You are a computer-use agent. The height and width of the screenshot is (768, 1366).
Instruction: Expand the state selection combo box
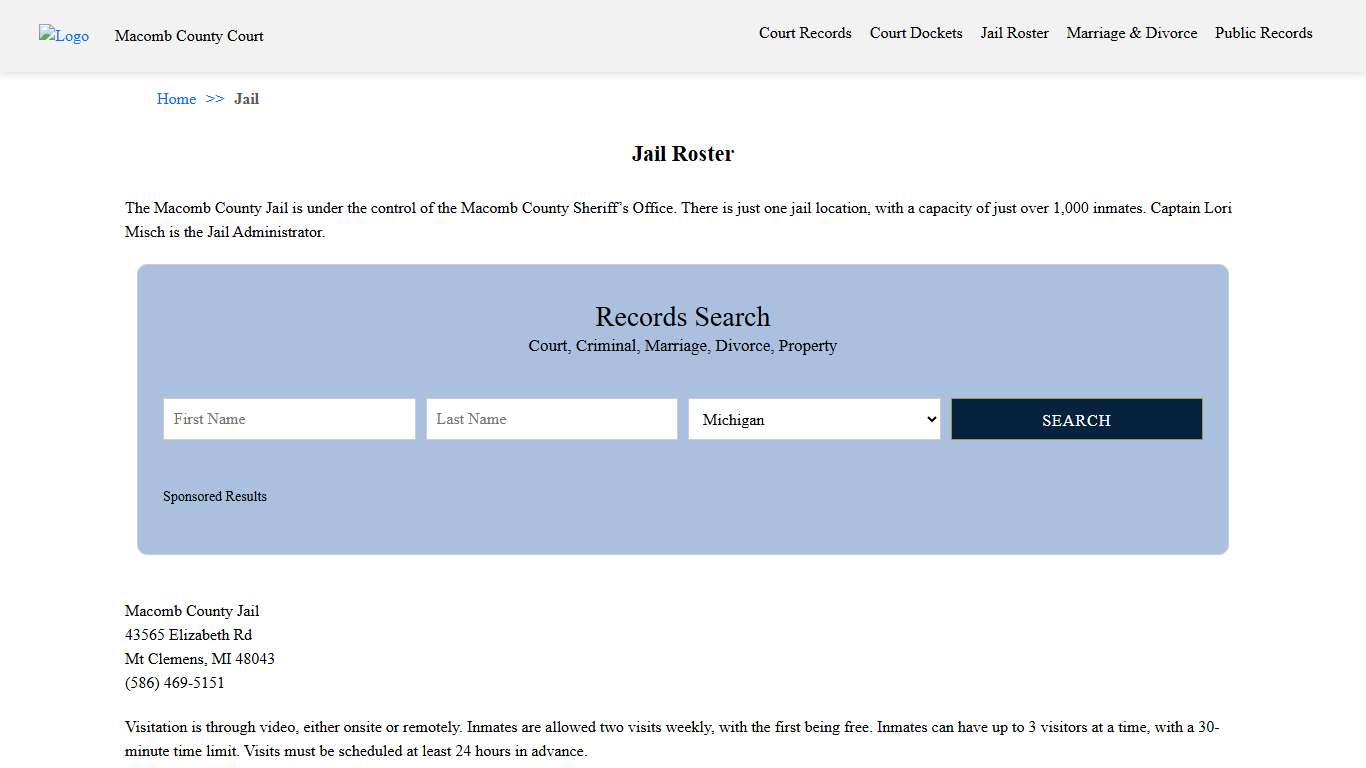(814, 419)
